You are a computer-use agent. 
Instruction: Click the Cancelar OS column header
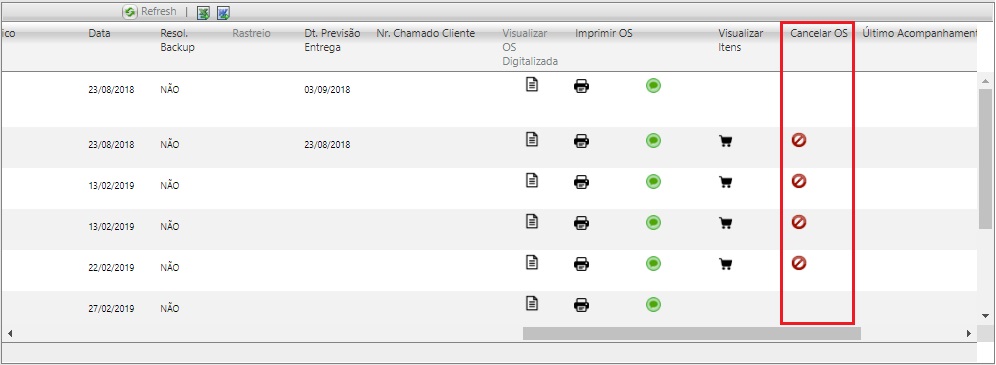pyautogui.click(x=818, y=34)
